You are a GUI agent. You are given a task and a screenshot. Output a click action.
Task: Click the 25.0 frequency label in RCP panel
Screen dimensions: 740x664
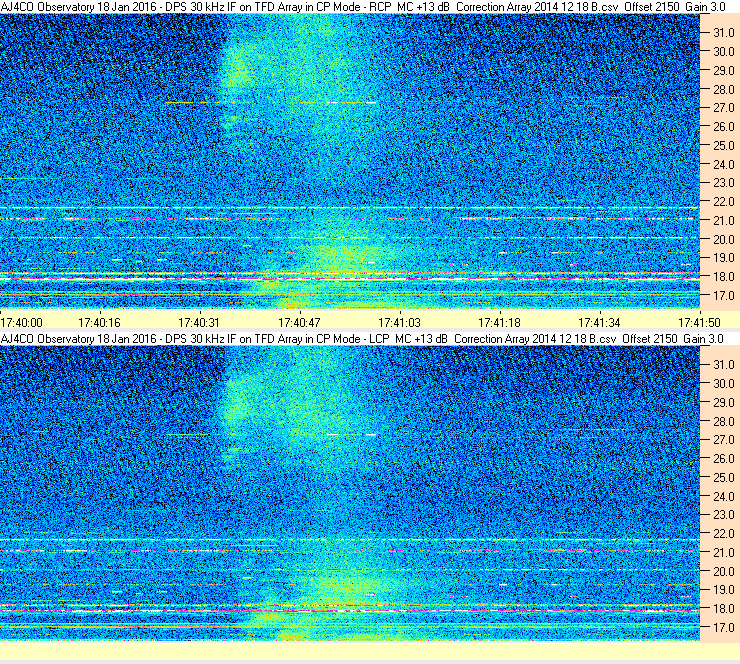click(723, 145)
